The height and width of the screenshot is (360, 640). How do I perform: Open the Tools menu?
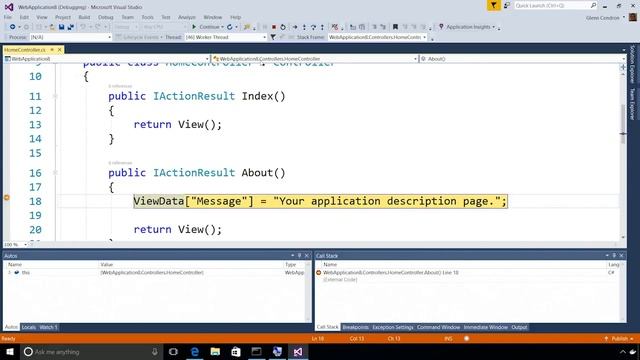pos(147,17)
